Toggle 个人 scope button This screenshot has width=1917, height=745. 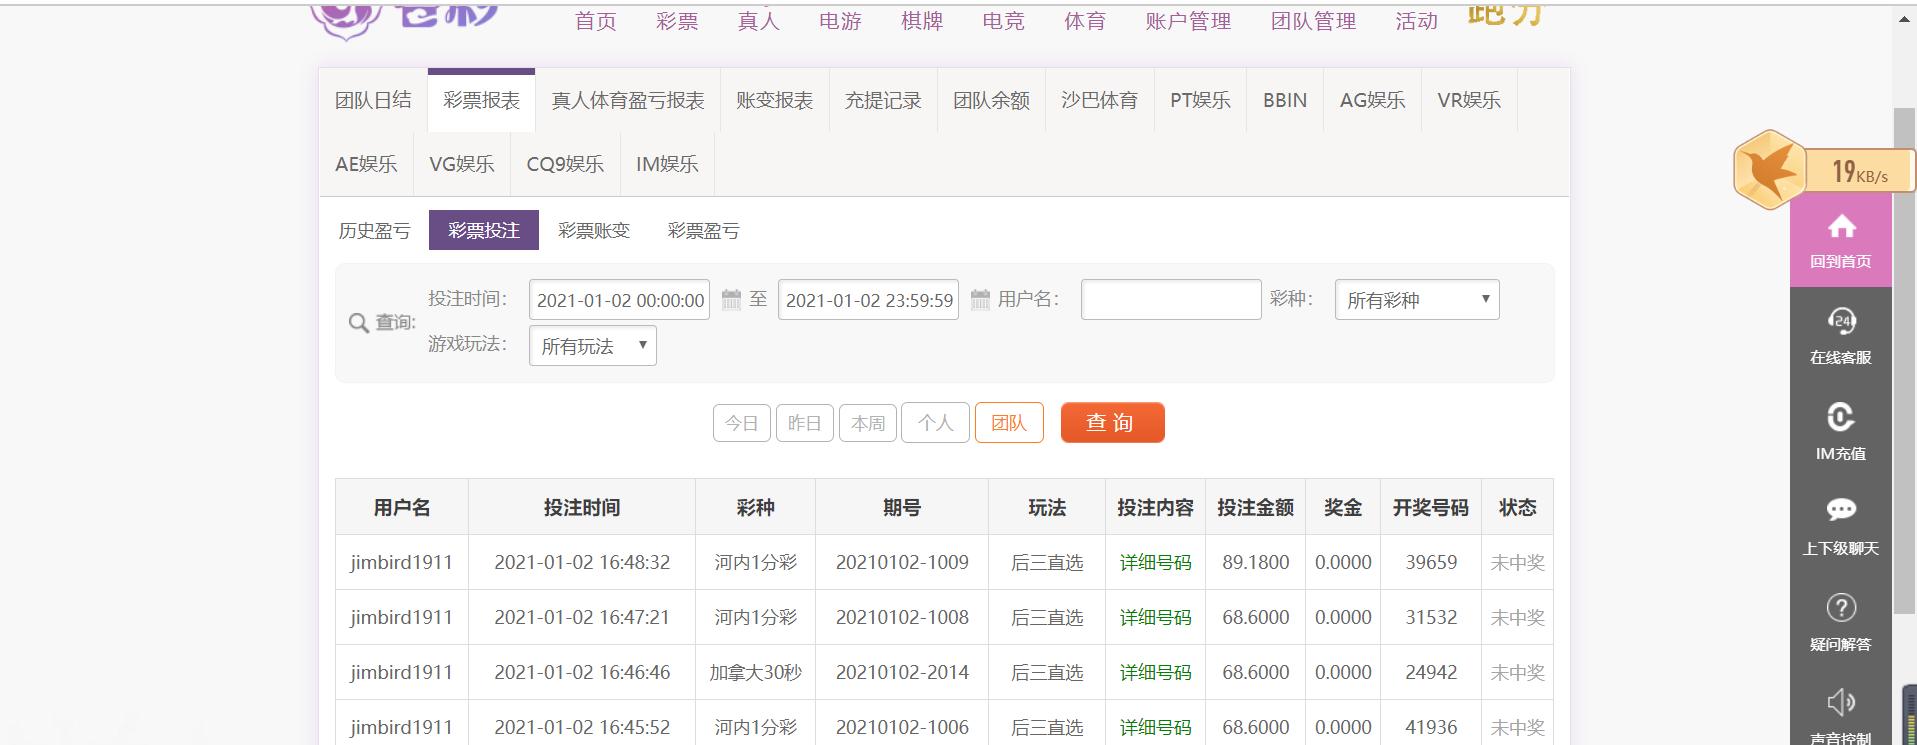pos(935,423)
